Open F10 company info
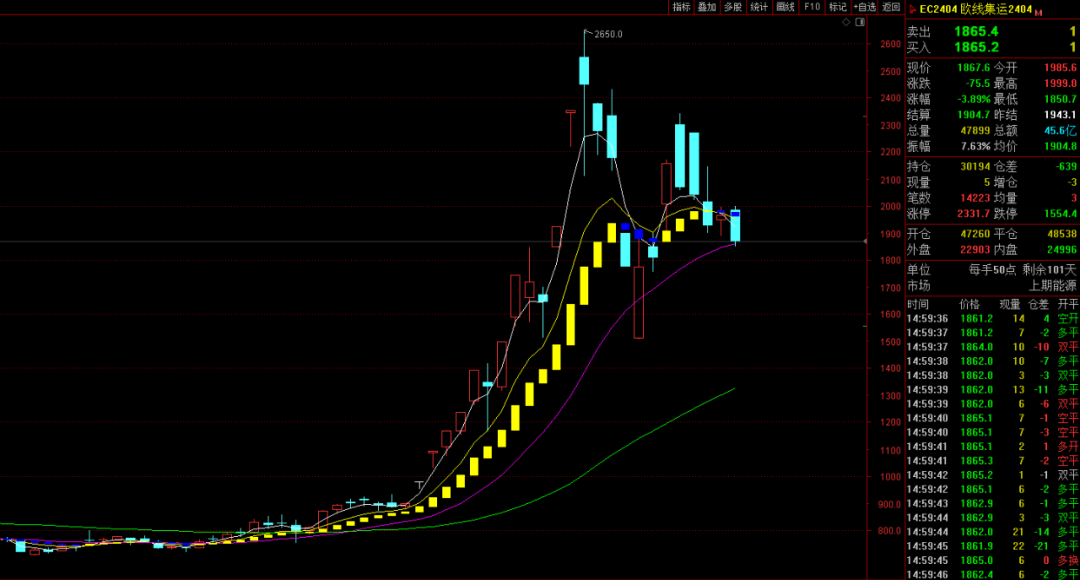 tap(812, 7)
